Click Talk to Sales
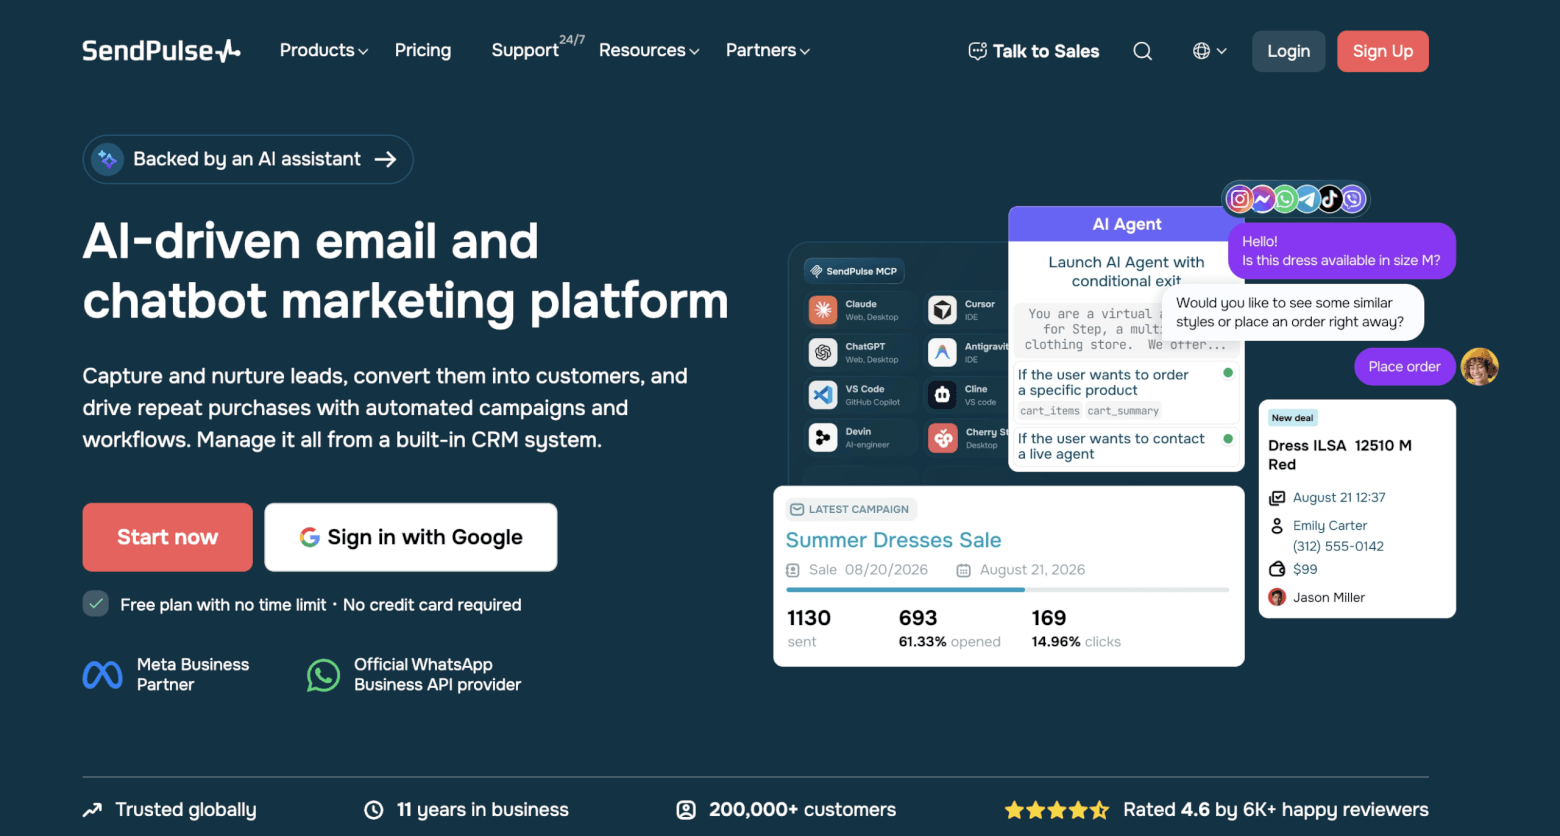The width and height of the screenshot is (1560, 836). (x=1034, y=51)
